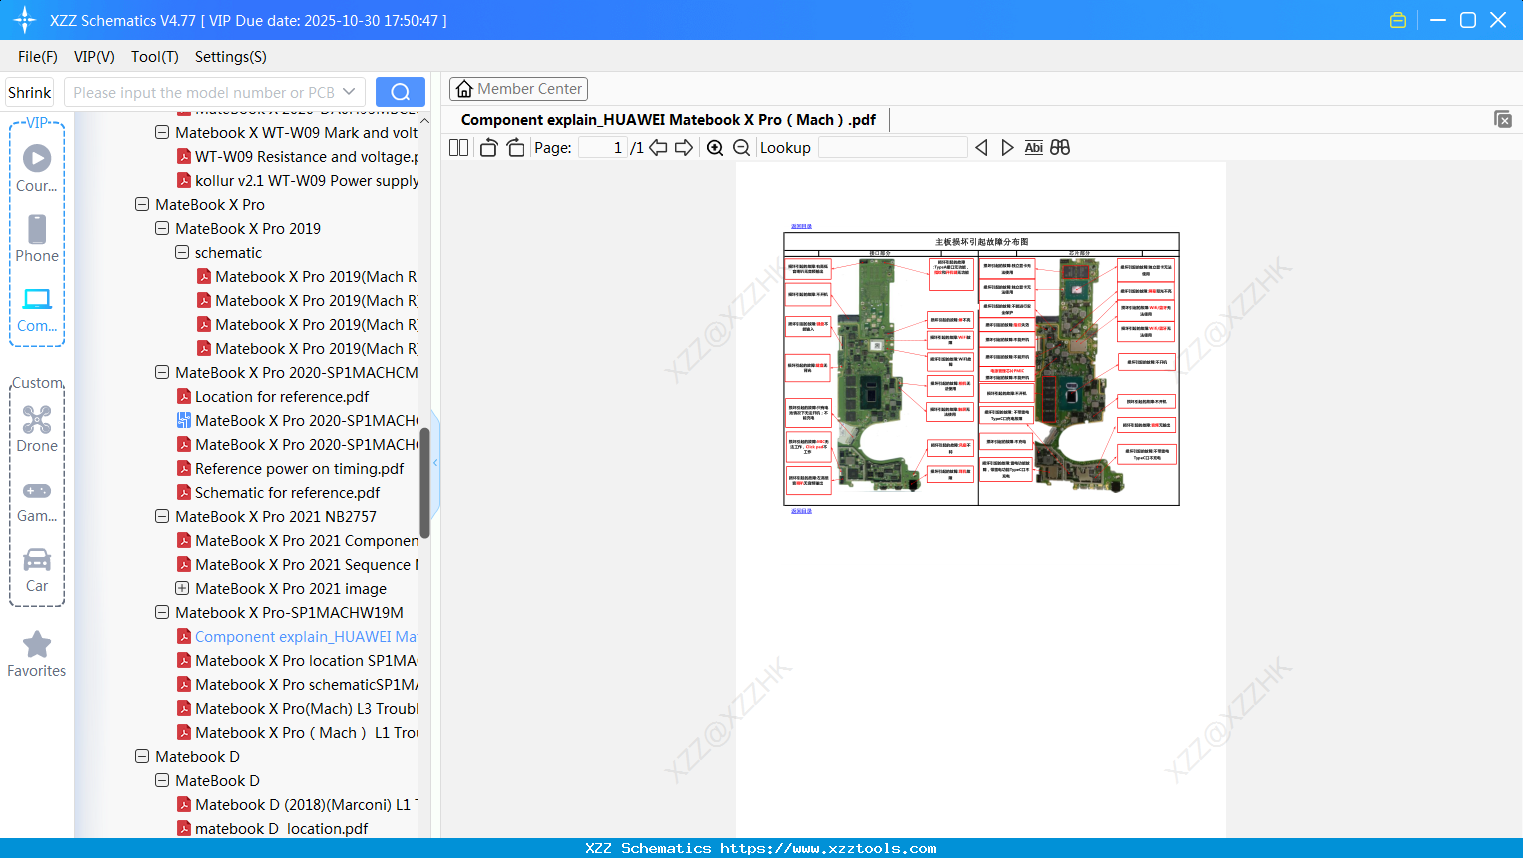This screenshot has height=858, width=1523.
Task: Open the Car category
Action: point(37,569)
